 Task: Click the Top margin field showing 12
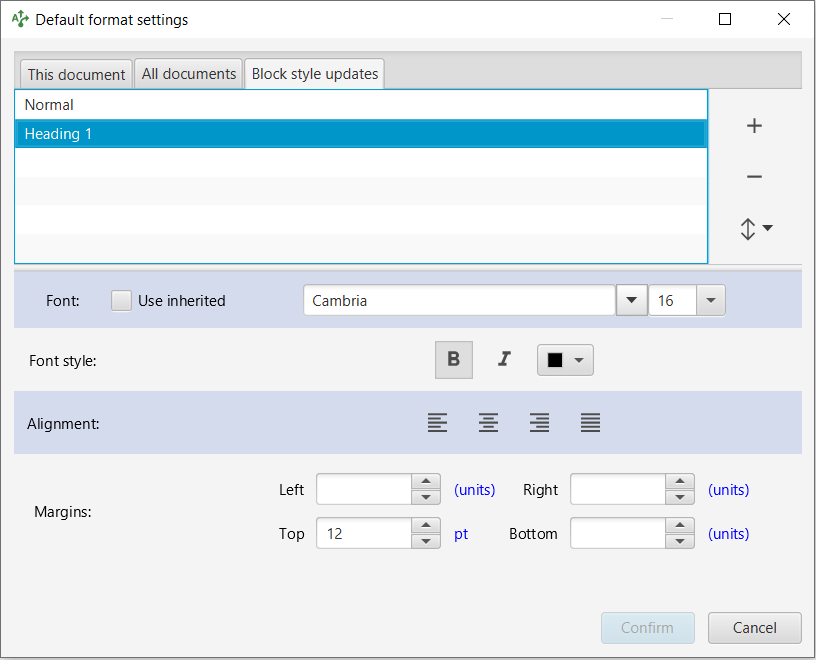point(364,533)
